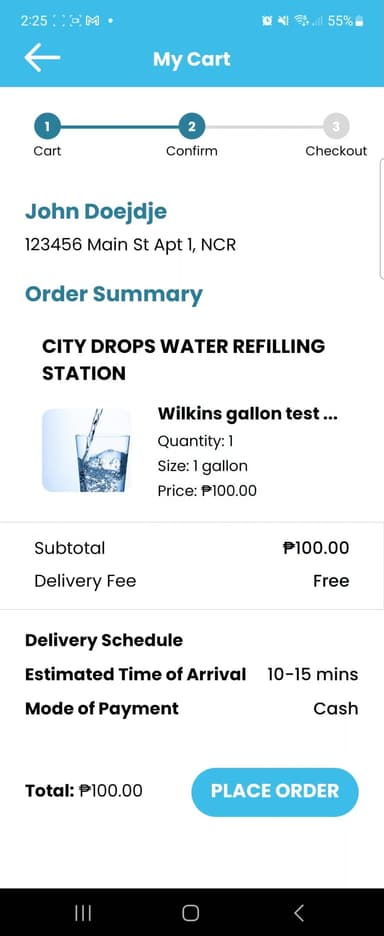Tap Android navigation back chevron
The image size is (384, 936).
pos(299,912)
